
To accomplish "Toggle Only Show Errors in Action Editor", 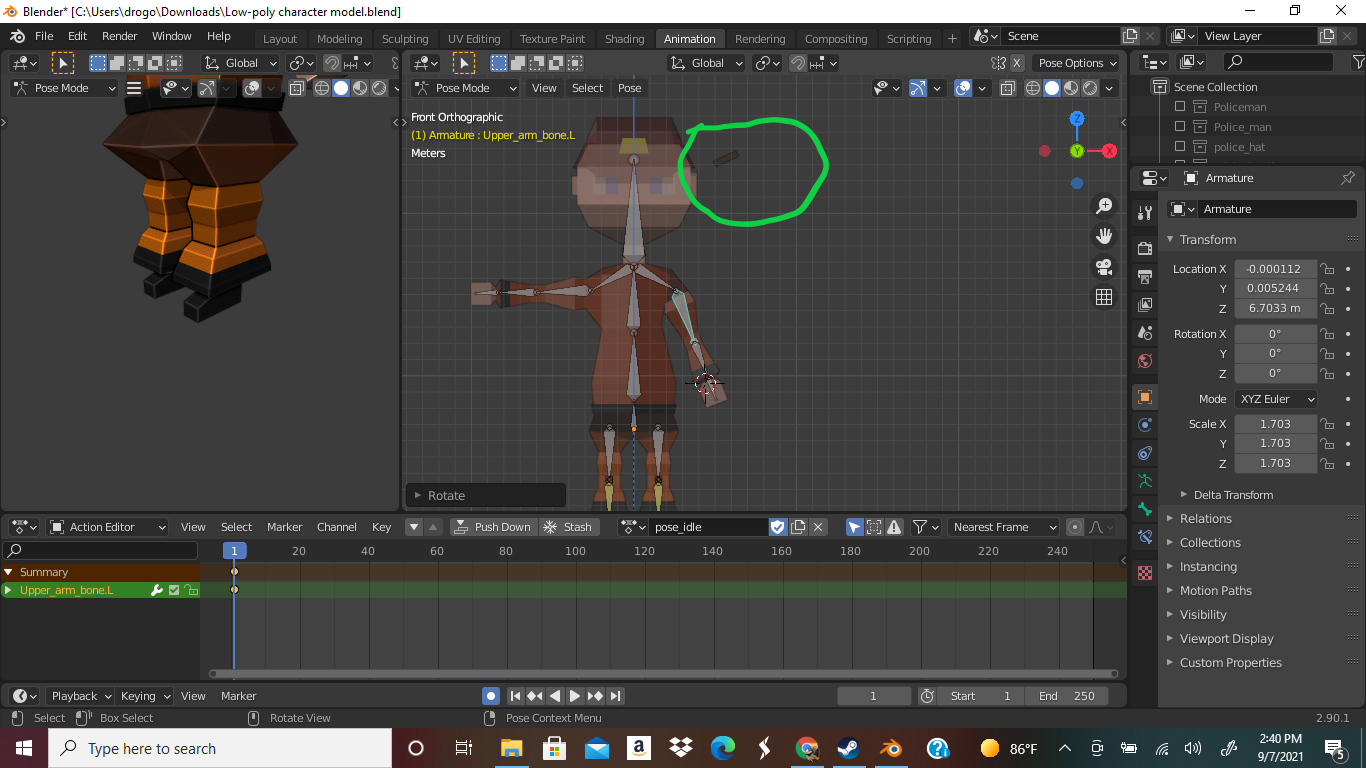I will (894, 527).
